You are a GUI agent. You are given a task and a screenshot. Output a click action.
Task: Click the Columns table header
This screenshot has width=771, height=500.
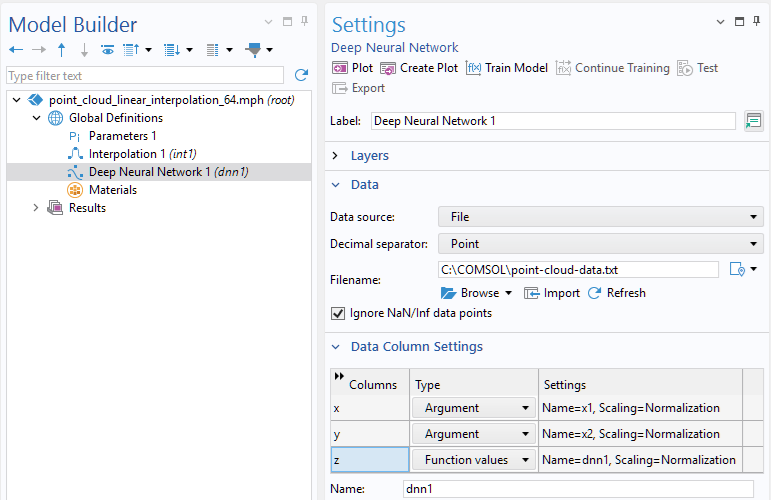373,385
